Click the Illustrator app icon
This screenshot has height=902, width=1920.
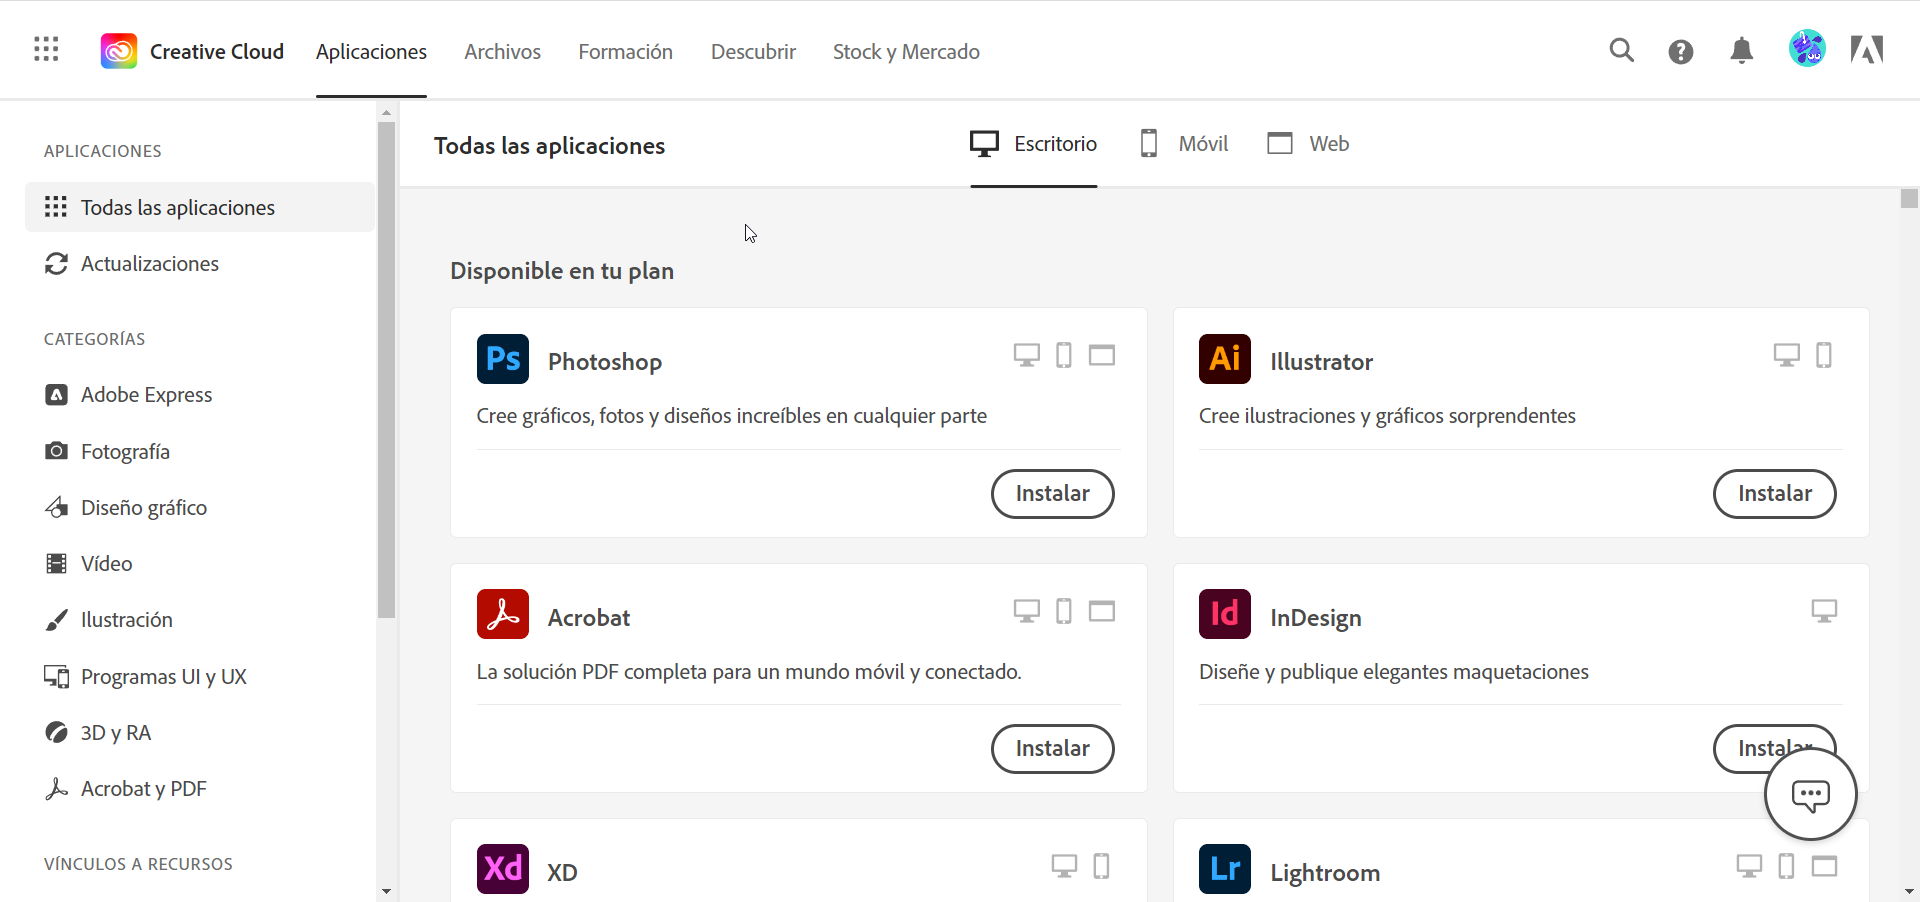click(x=1225, y=359)
